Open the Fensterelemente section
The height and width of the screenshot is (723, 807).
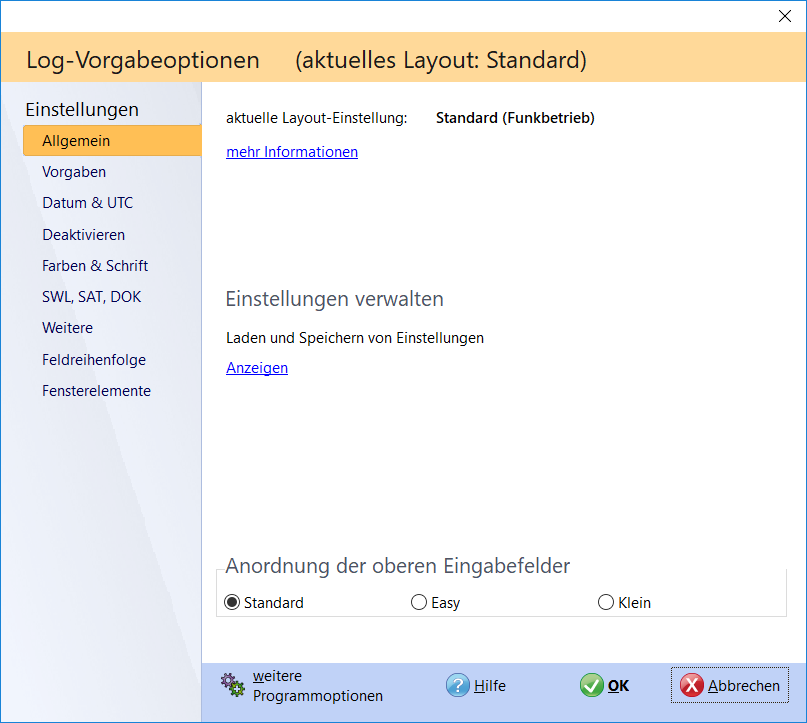96,391
